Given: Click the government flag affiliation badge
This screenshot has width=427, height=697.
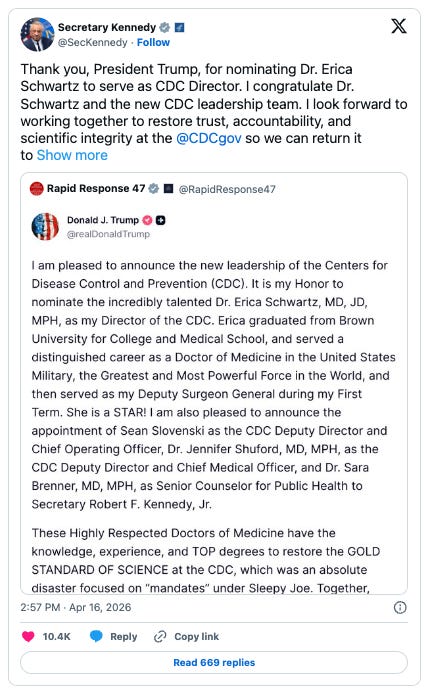Looking at the screenshot, I should point(179,28).
